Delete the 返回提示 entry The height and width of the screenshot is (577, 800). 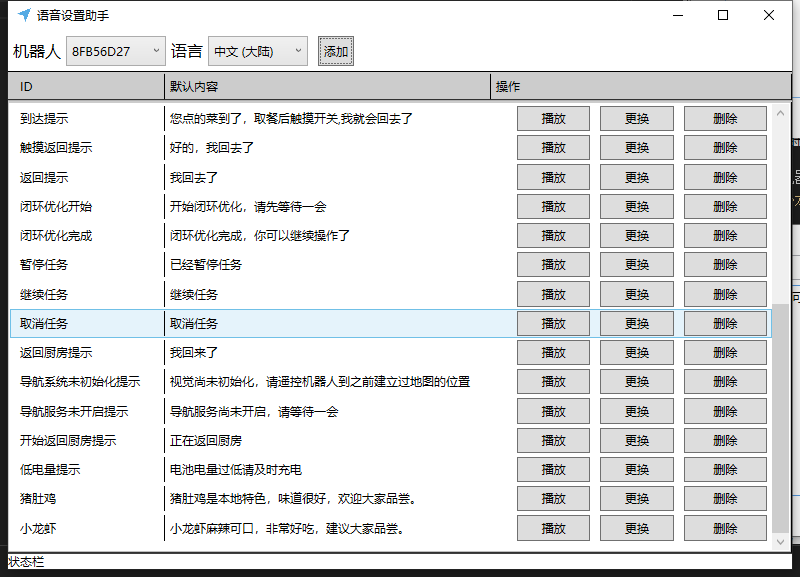[725, 177]
